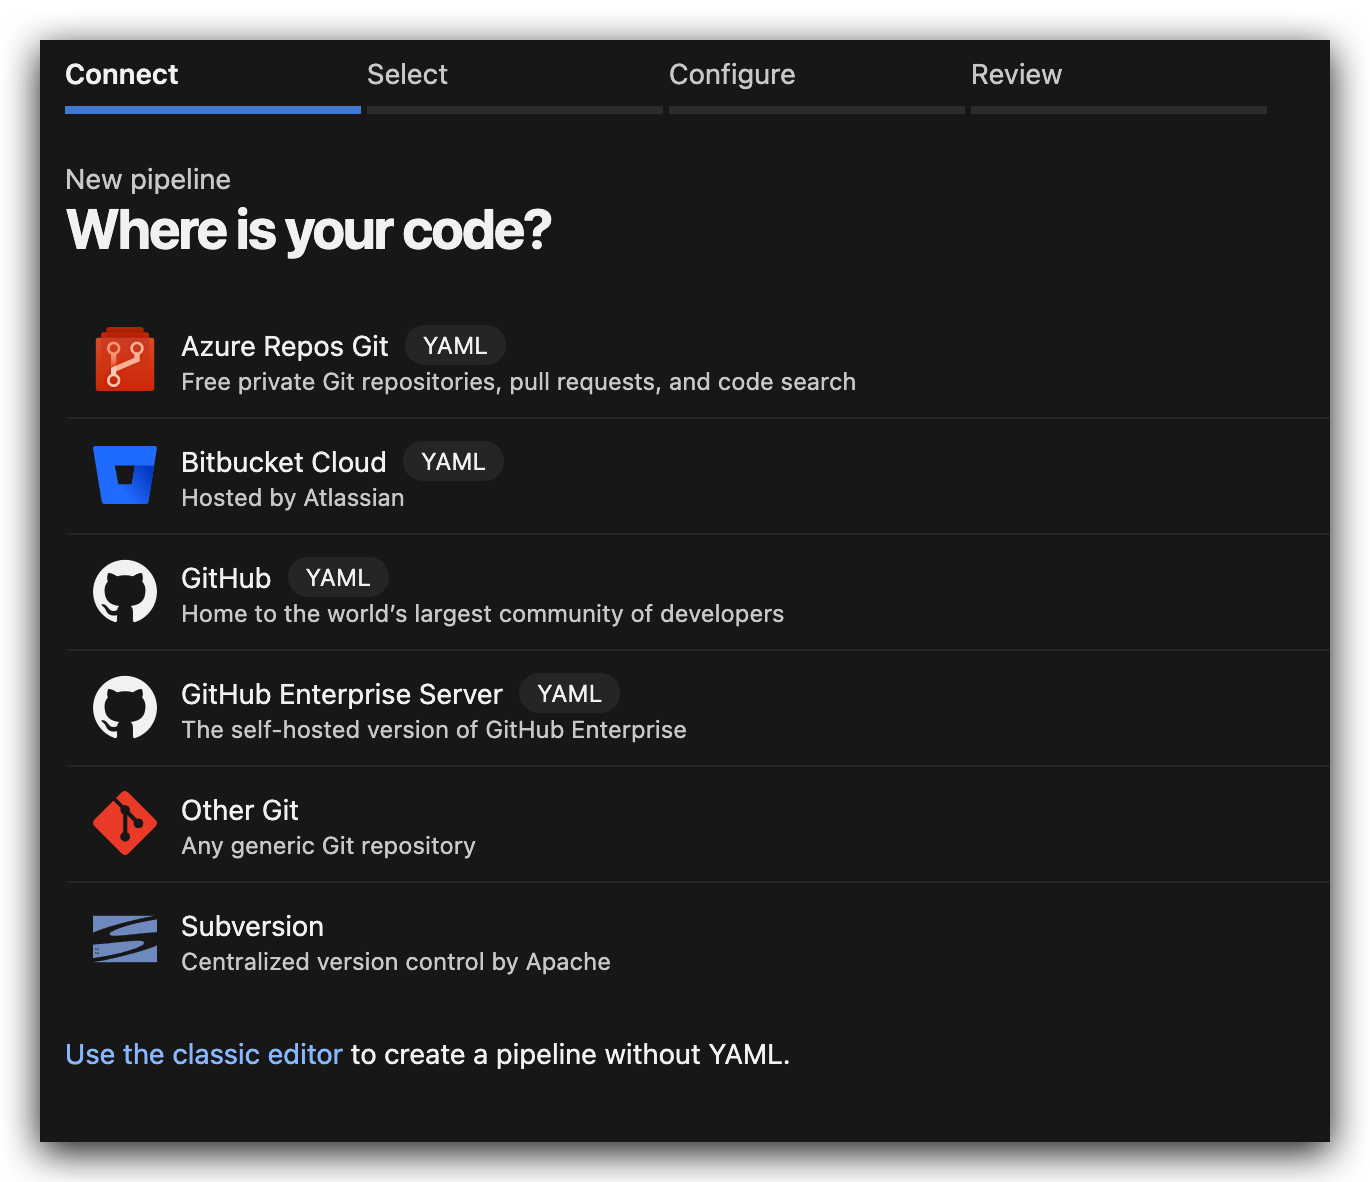
Task: Click the YAML badge beside Azure Repos Git
Action: point(455,346)
